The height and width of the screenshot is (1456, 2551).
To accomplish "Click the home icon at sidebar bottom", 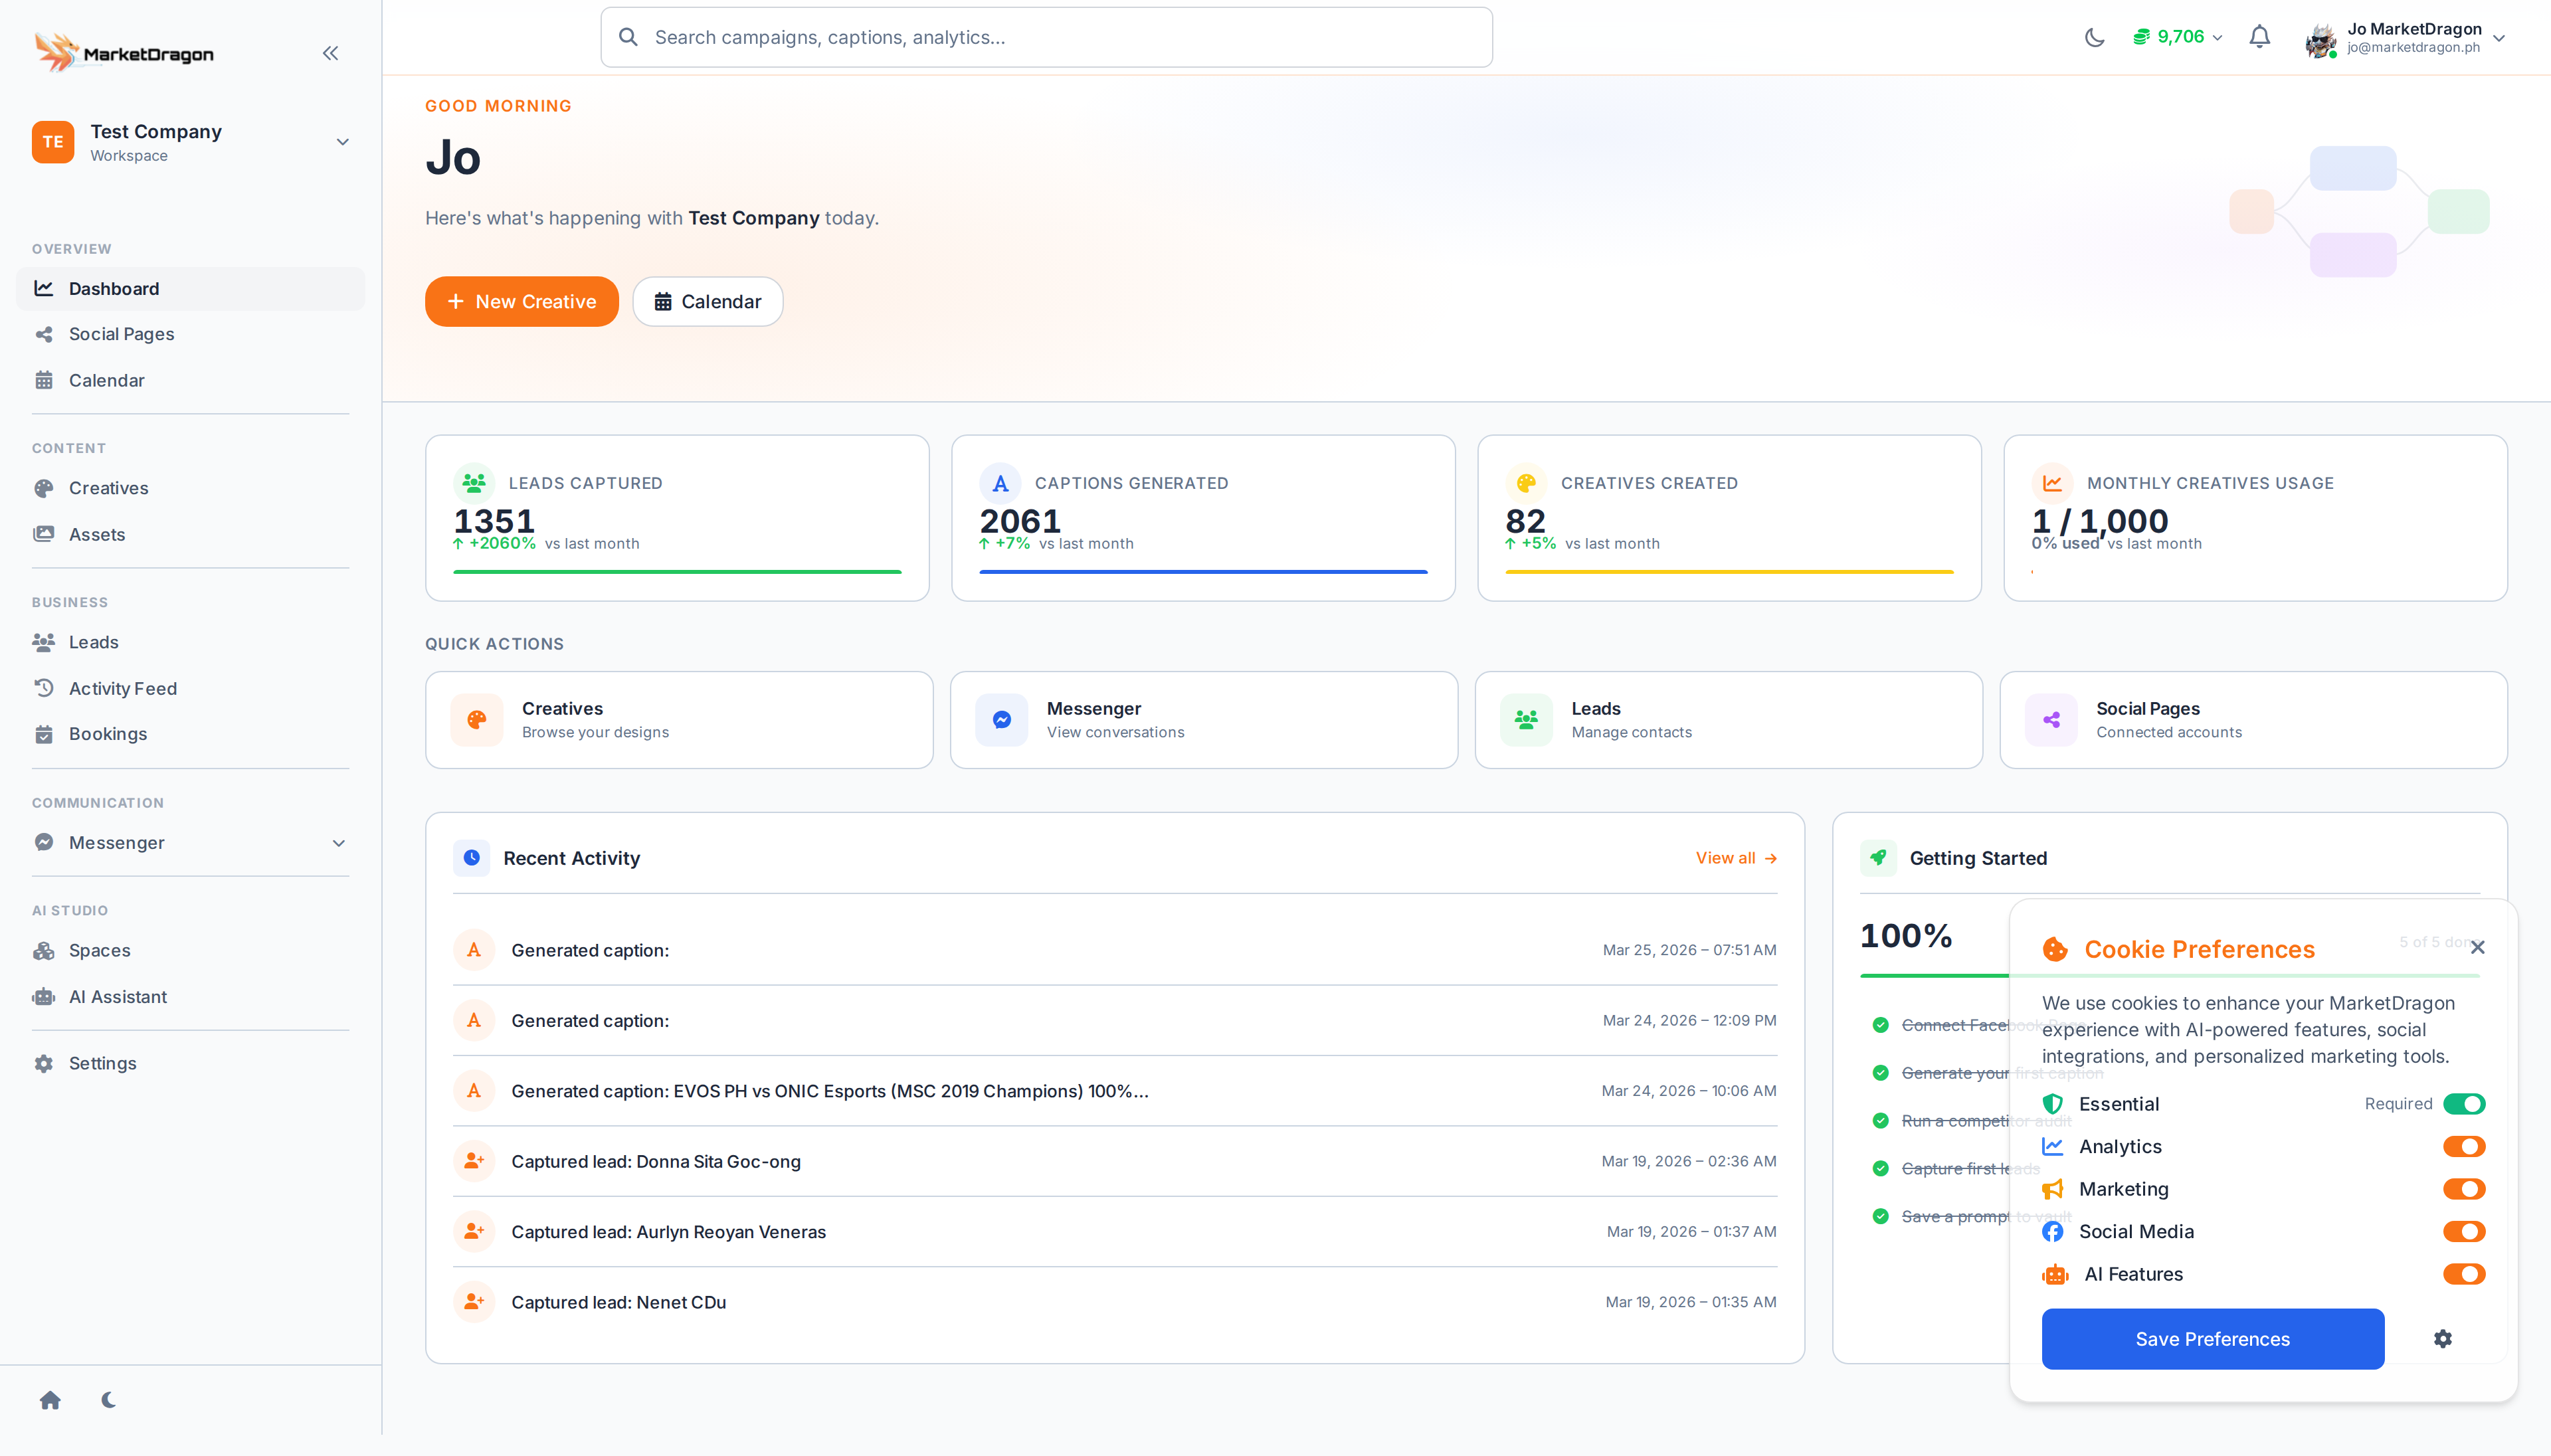I will point(50,1400).
